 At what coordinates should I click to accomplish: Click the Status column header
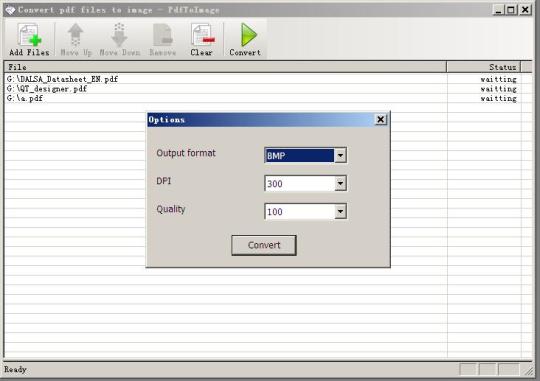[484, 67]
